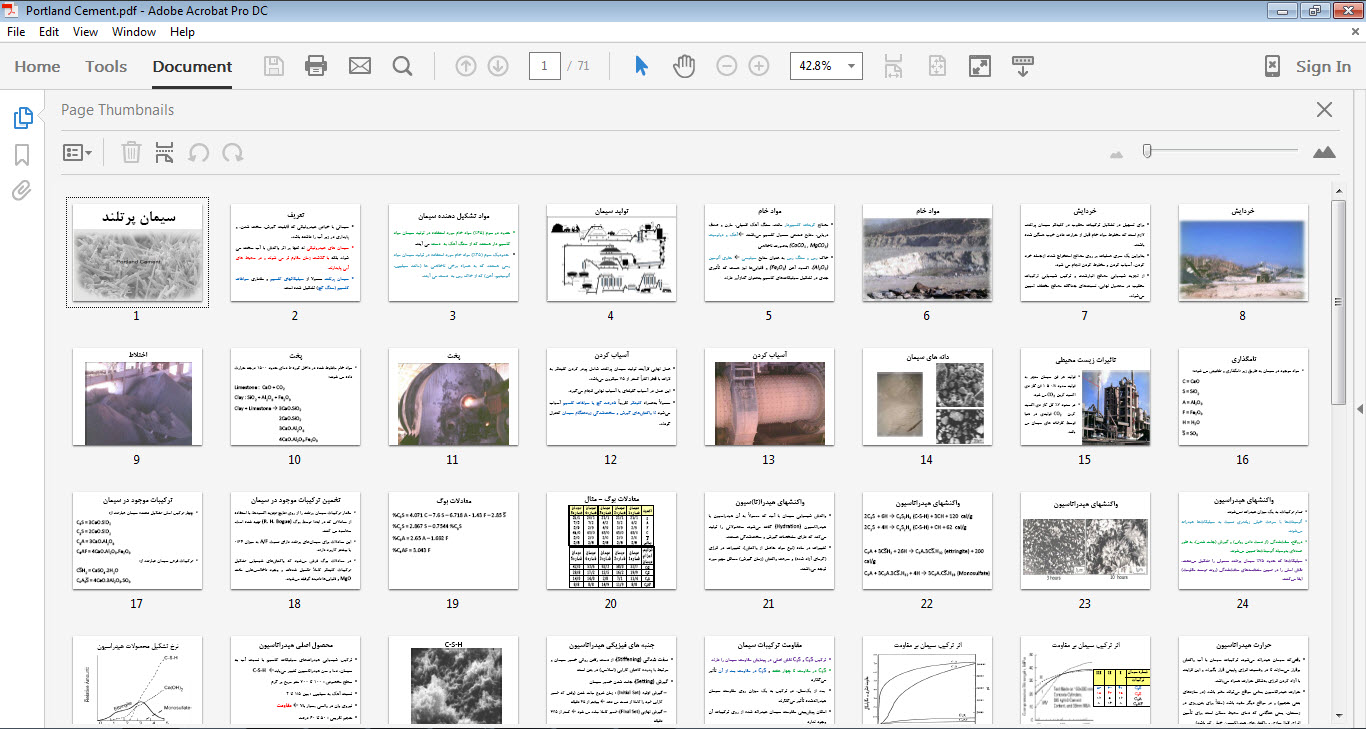Reduce thumbnail size small mountain icon
This screenshot has height=729, width=1366.
point(1117,153)
